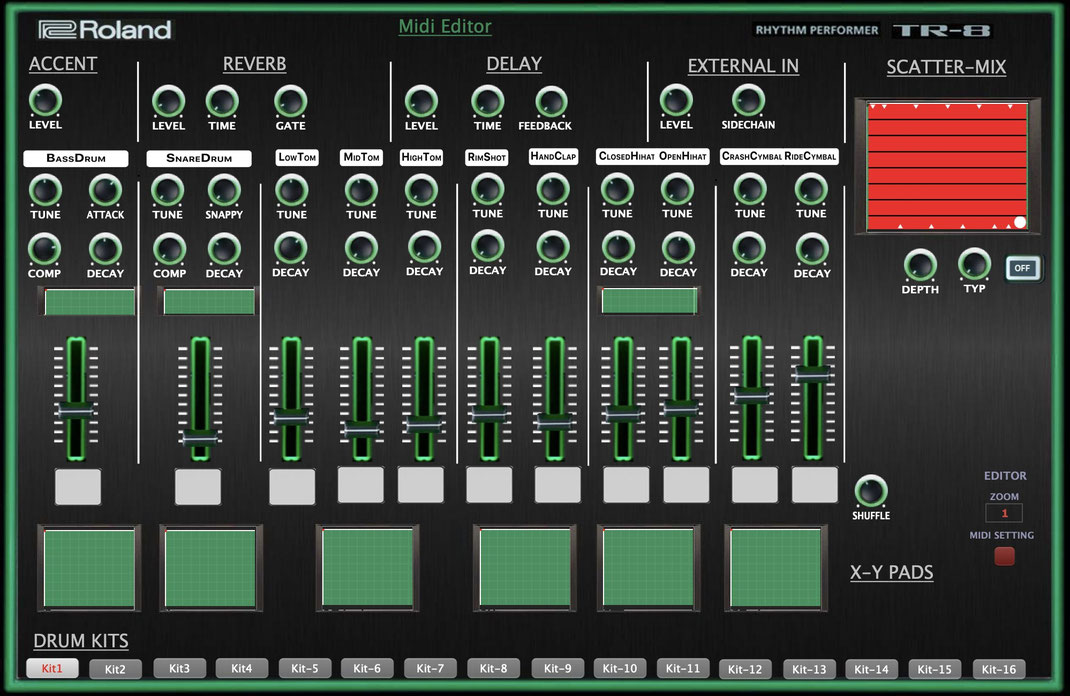The width and height of the screenshot is (1070, 696).
Task: Toggle the white pad button under SnareDrum fader
Action: pos(198,487)
